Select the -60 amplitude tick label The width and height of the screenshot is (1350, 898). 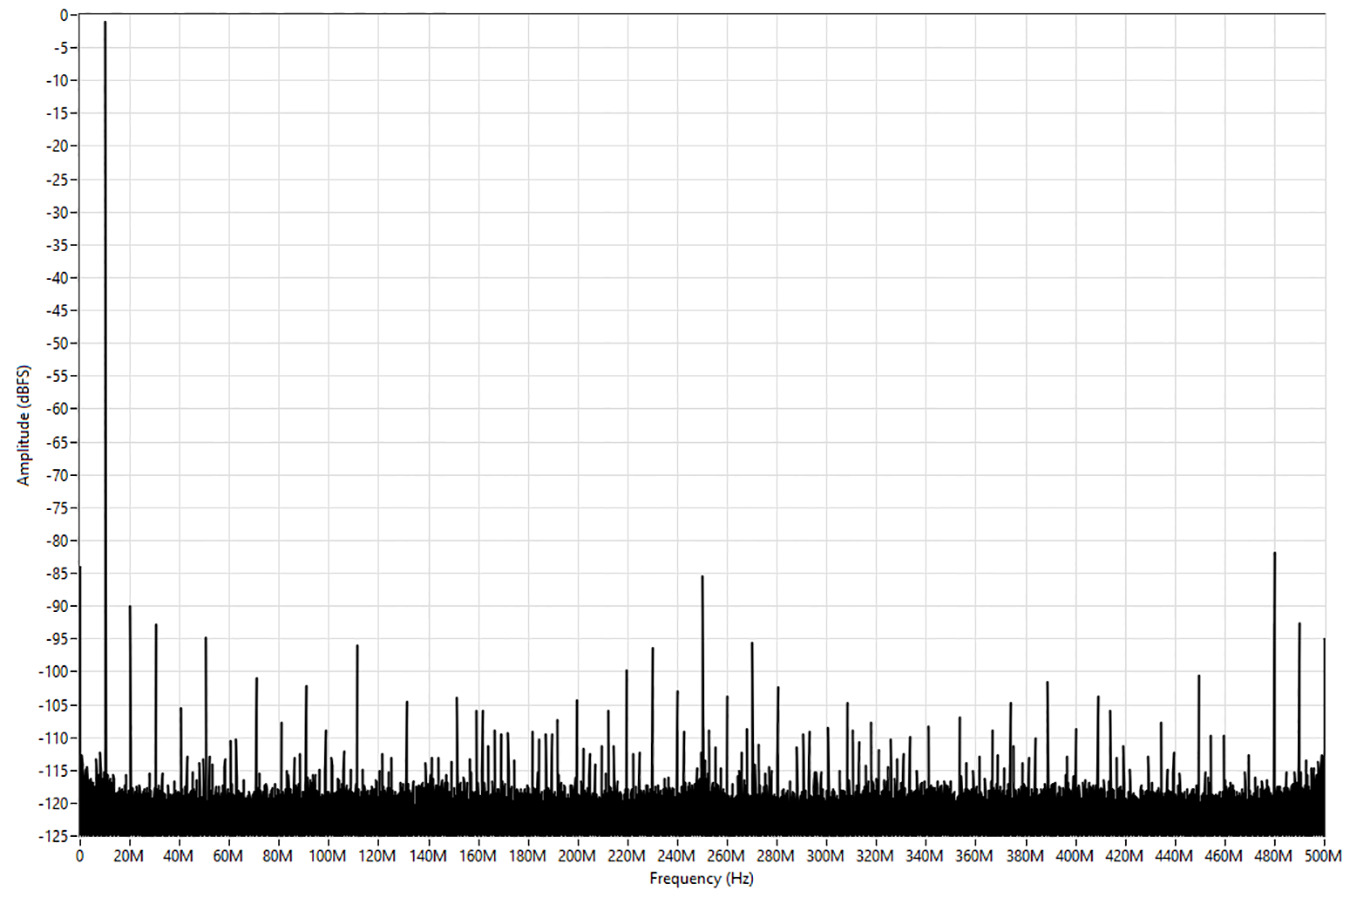[58, 409]
